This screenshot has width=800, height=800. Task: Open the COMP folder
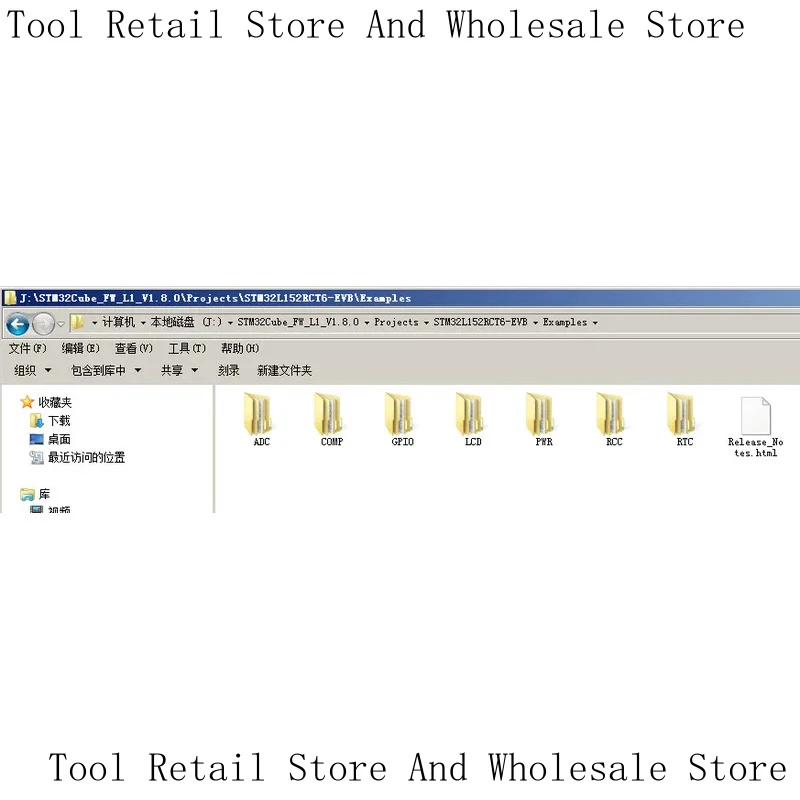[x=332, y=419]
